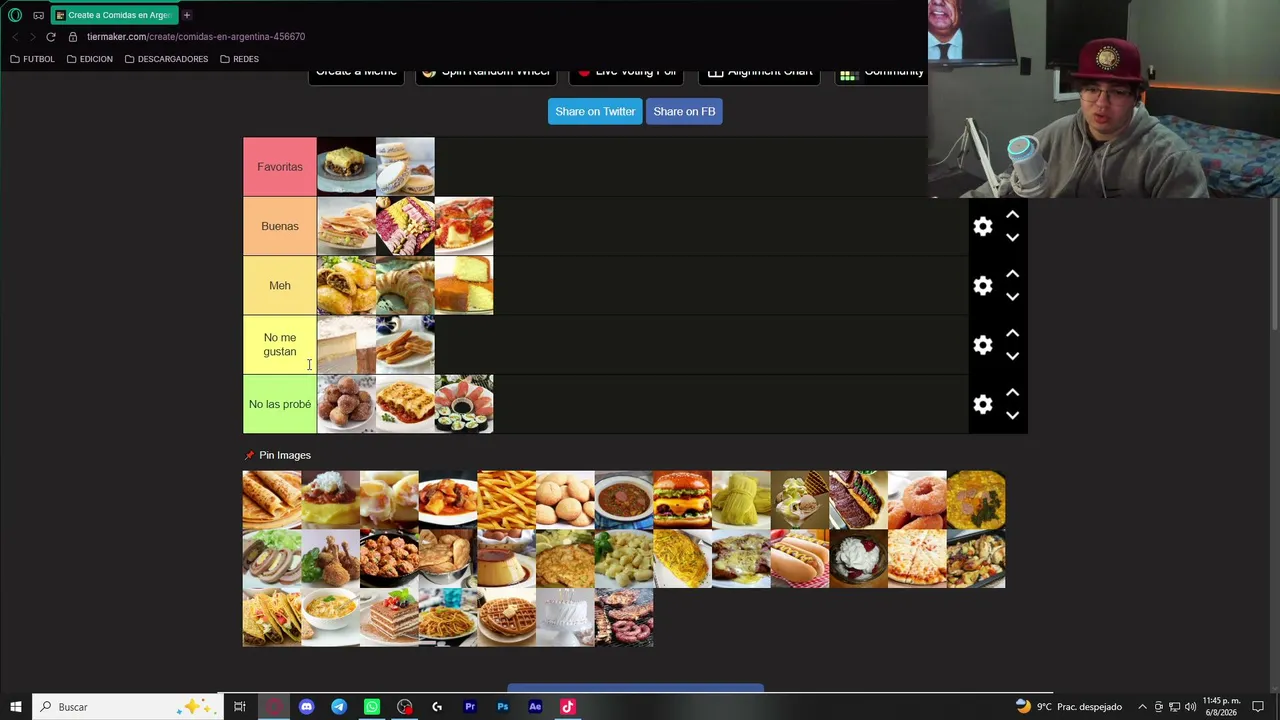The height and width of the screenshot is (720, 1280).
Task: Open Discord from the taskbar
Action: click(x=306, y=707)
